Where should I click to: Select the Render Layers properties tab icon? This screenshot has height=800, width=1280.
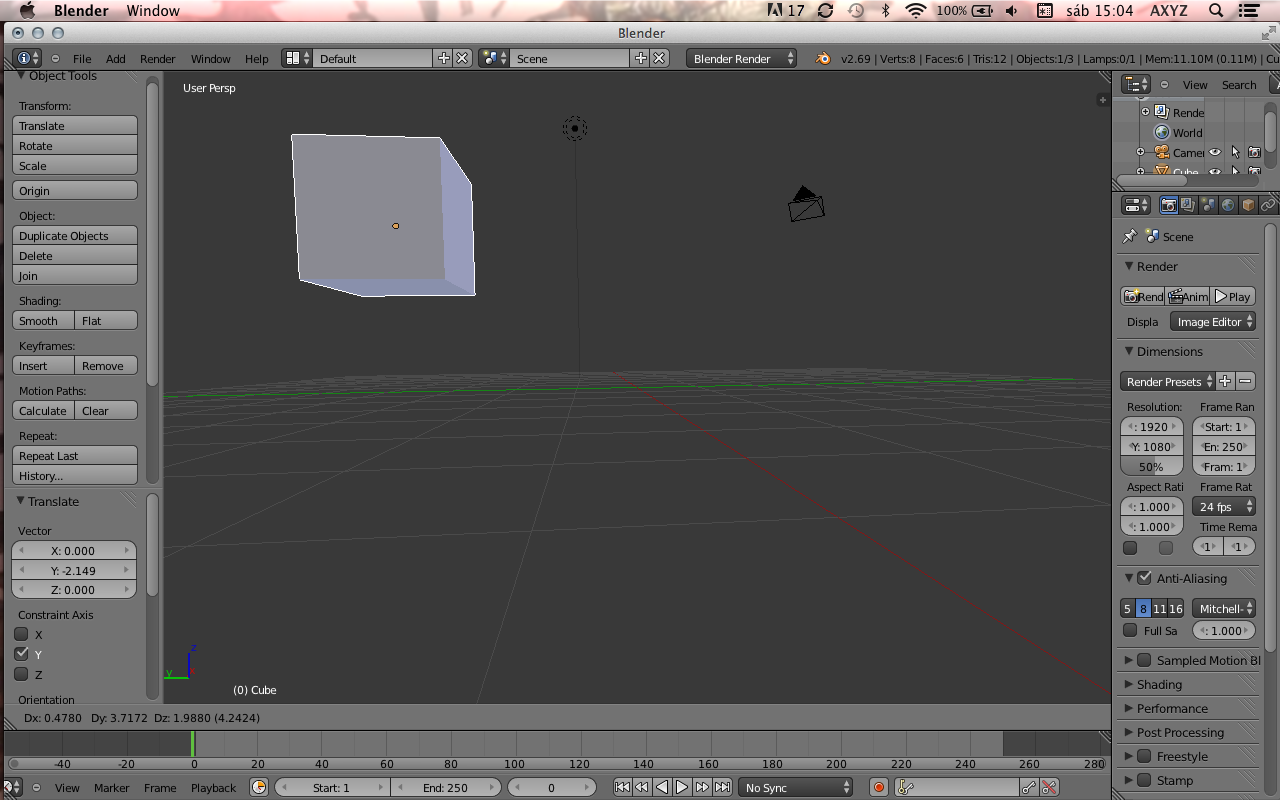tap(1186, 204)
